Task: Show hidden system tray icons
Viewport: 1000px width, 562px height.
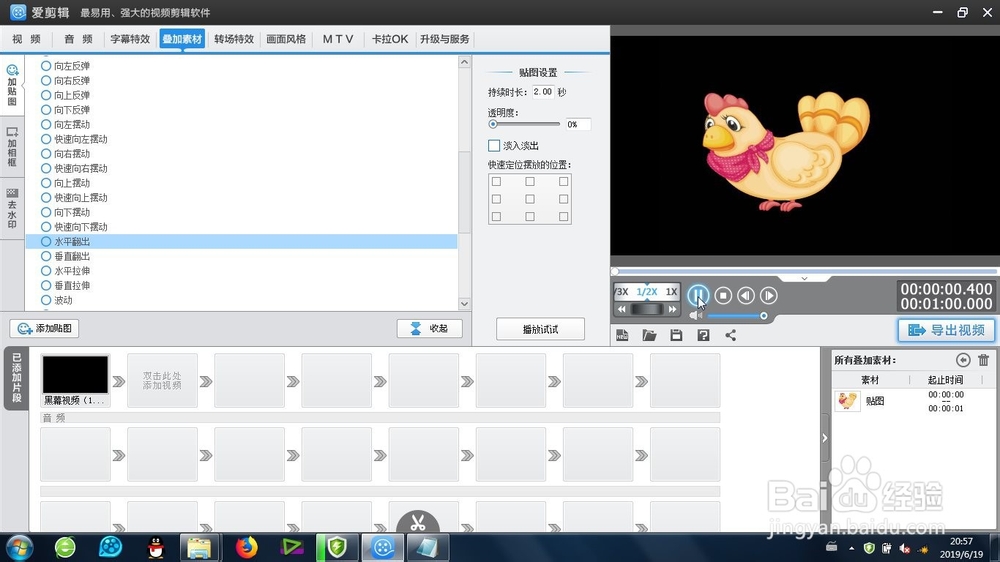Action: [x=851, y=548]
